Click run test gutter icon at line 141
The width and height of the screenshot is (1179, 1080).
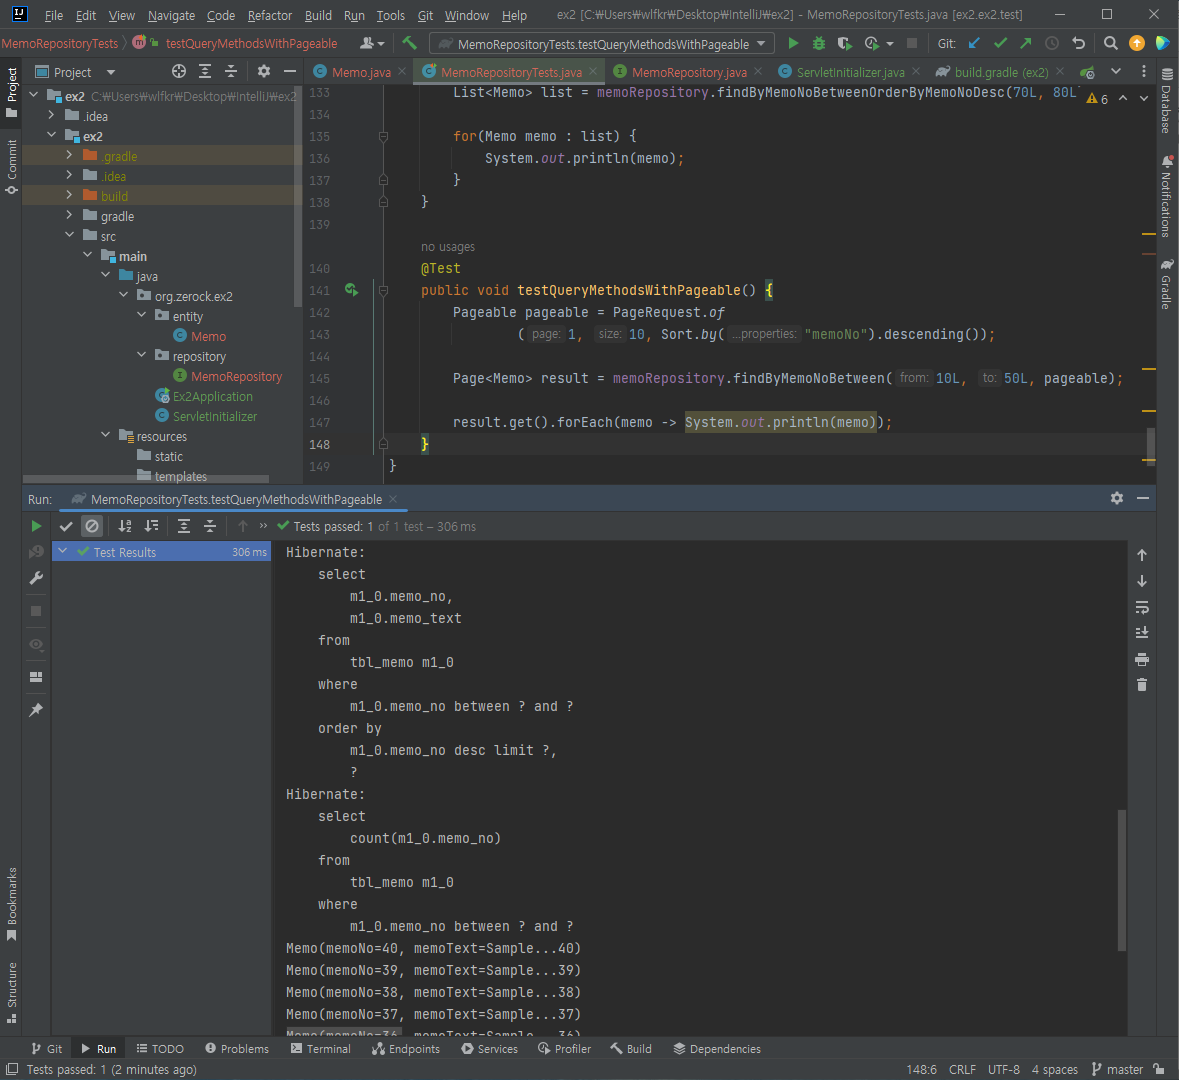(x=351, y=290)
